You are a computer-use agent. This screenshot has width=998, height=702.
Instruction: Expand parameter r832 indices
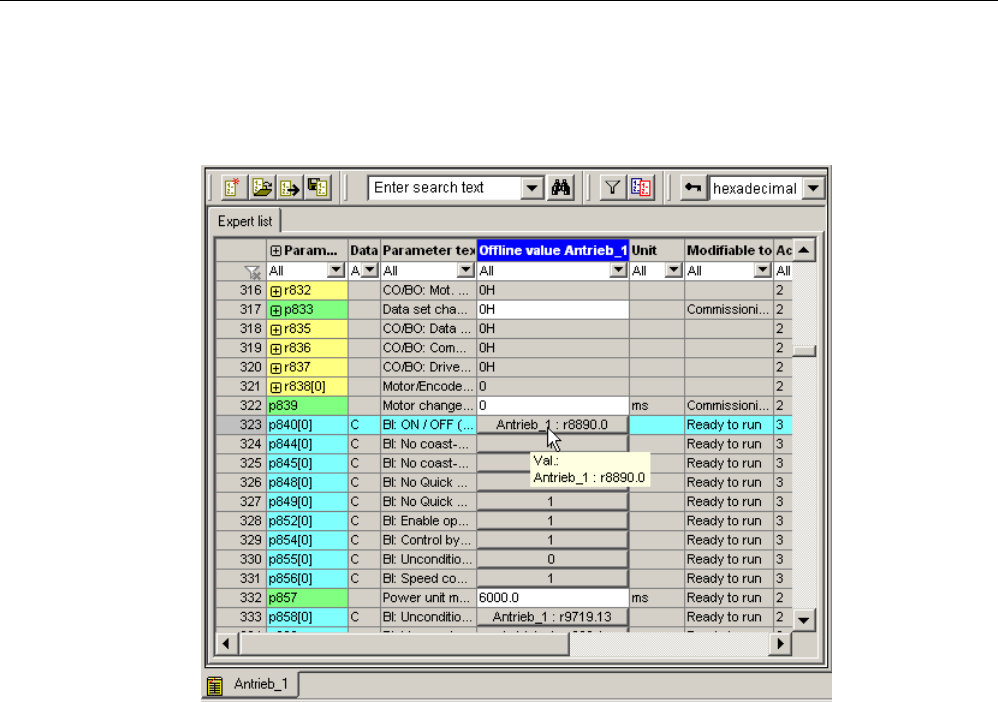click(x=276, y=291)
